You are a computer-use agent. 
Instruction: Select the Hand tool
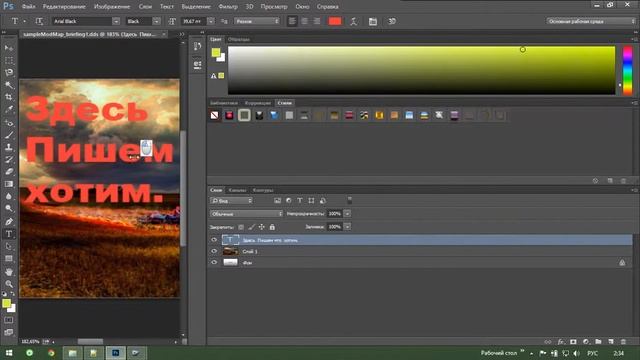coord(9,271)
